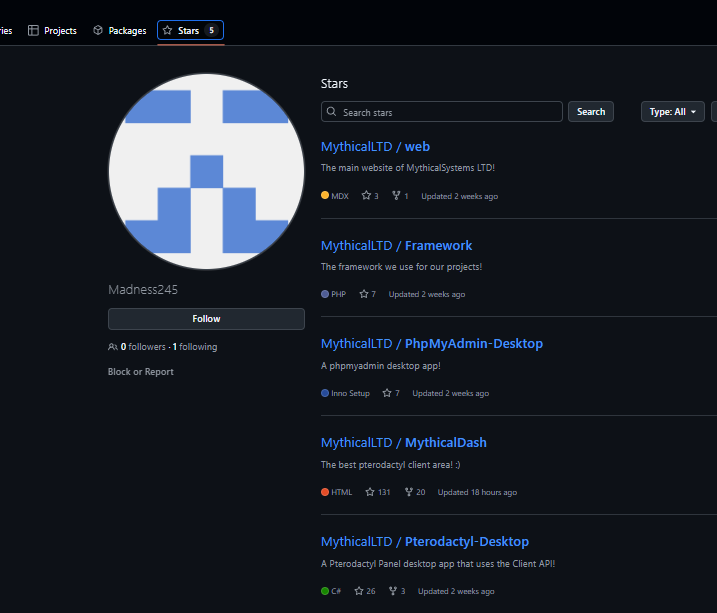Click "The main website of MythicalSystems LTD!"
The width and height of the screenshot is (717, 613).
pyautogui.click(x=408, y=168)
